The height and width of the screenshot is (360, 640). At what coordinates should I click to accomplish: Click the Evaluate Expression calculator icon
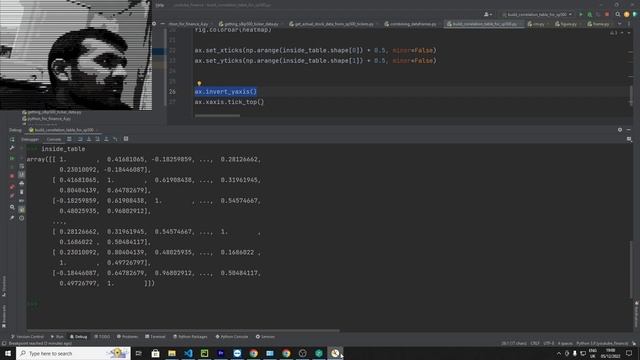click(x=126, y=139)
